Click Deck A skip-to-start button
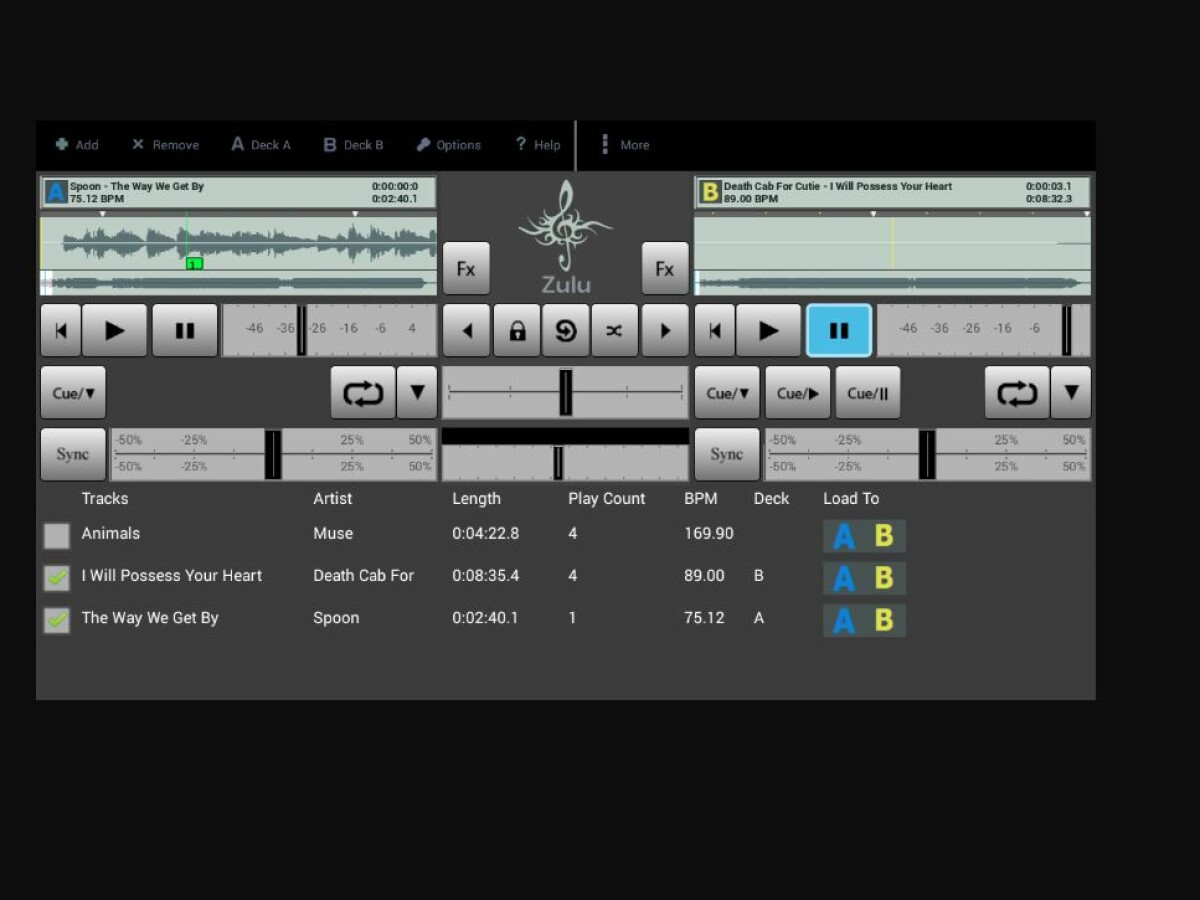This screenshot has height=900, width=1200. pyautogui.click(x=61, y=331)
